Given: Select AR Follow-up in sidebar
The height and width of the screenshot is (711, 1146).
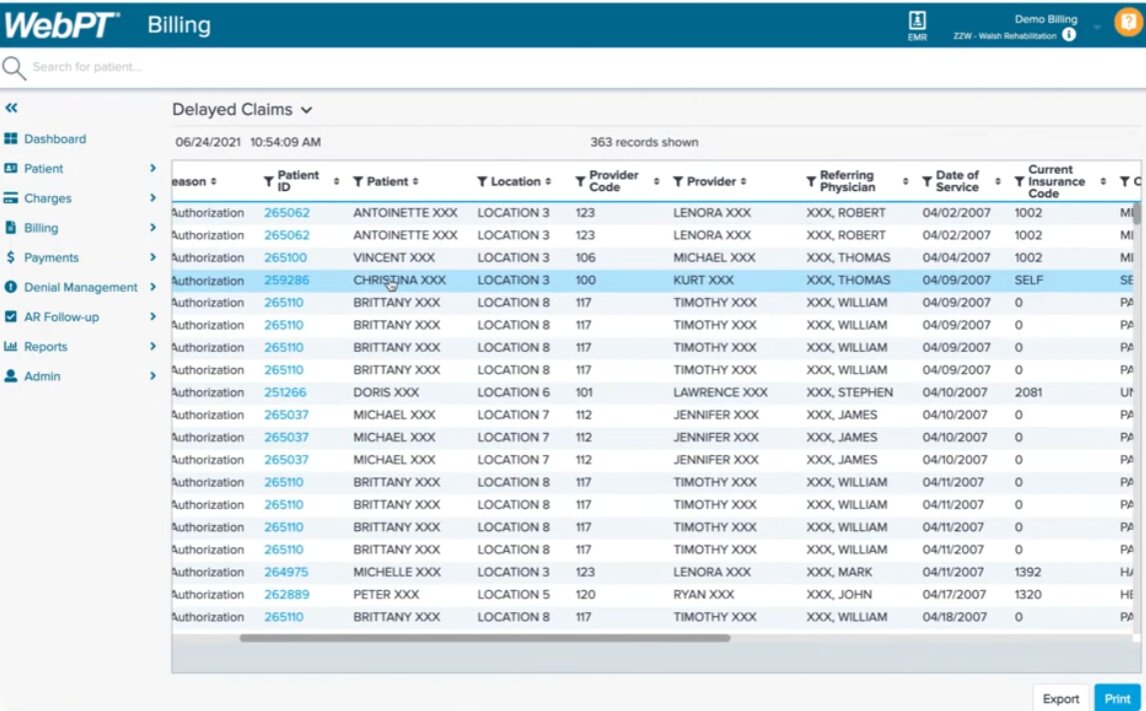Looking at the screenshot, I should coord(61,317).
